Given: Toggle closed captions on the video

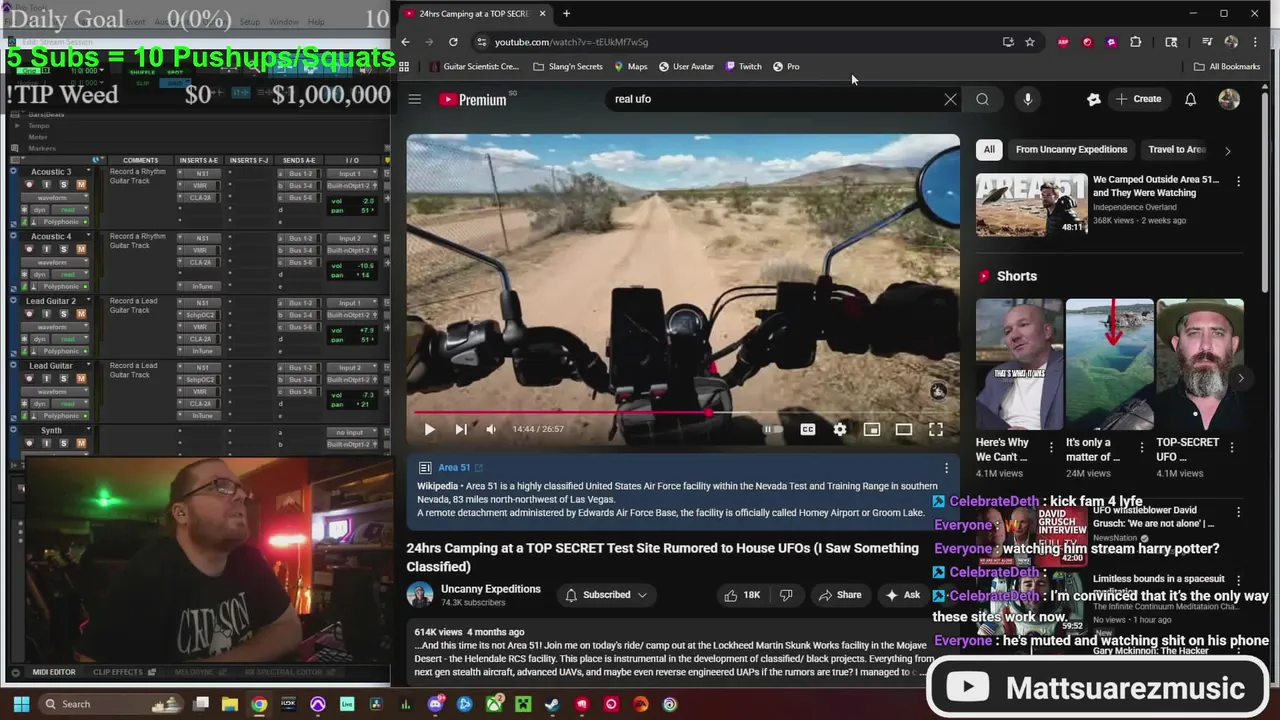Looking at the screenshot, I should click(807, 429).
